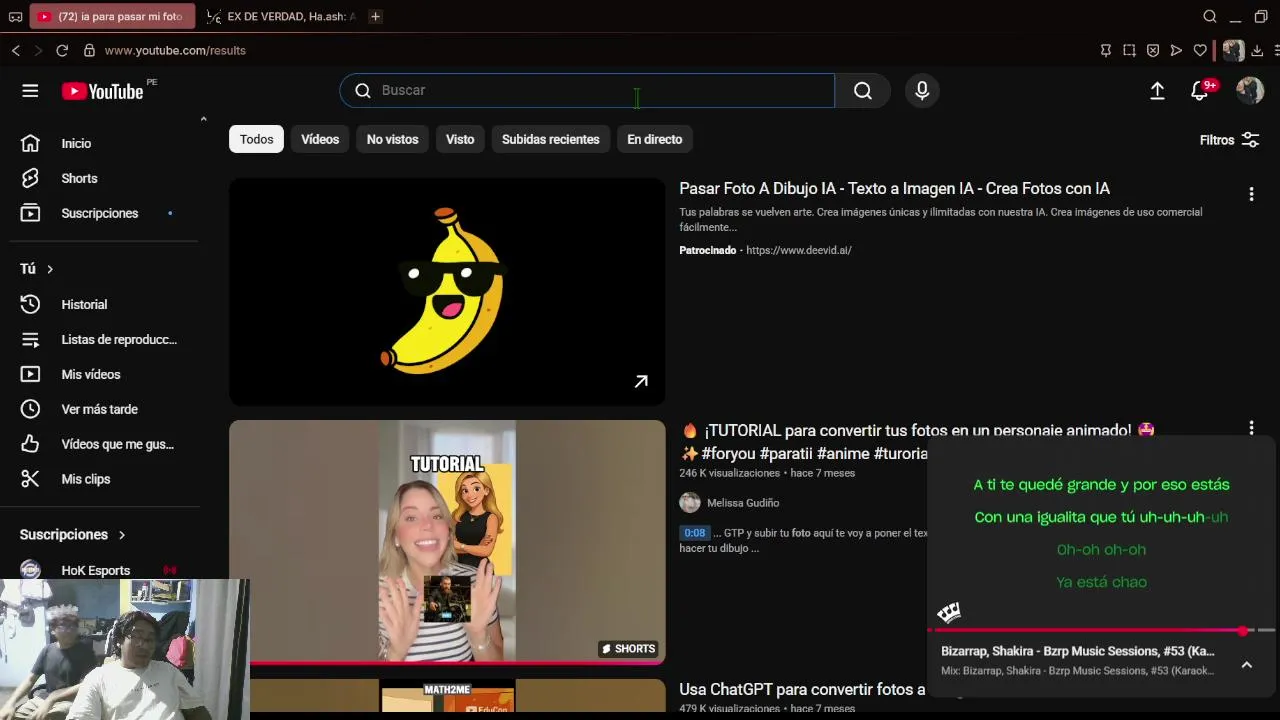Screen dimensions: 1280x720
Task: Open the Filtros search filters
Action: point(1229,140)
